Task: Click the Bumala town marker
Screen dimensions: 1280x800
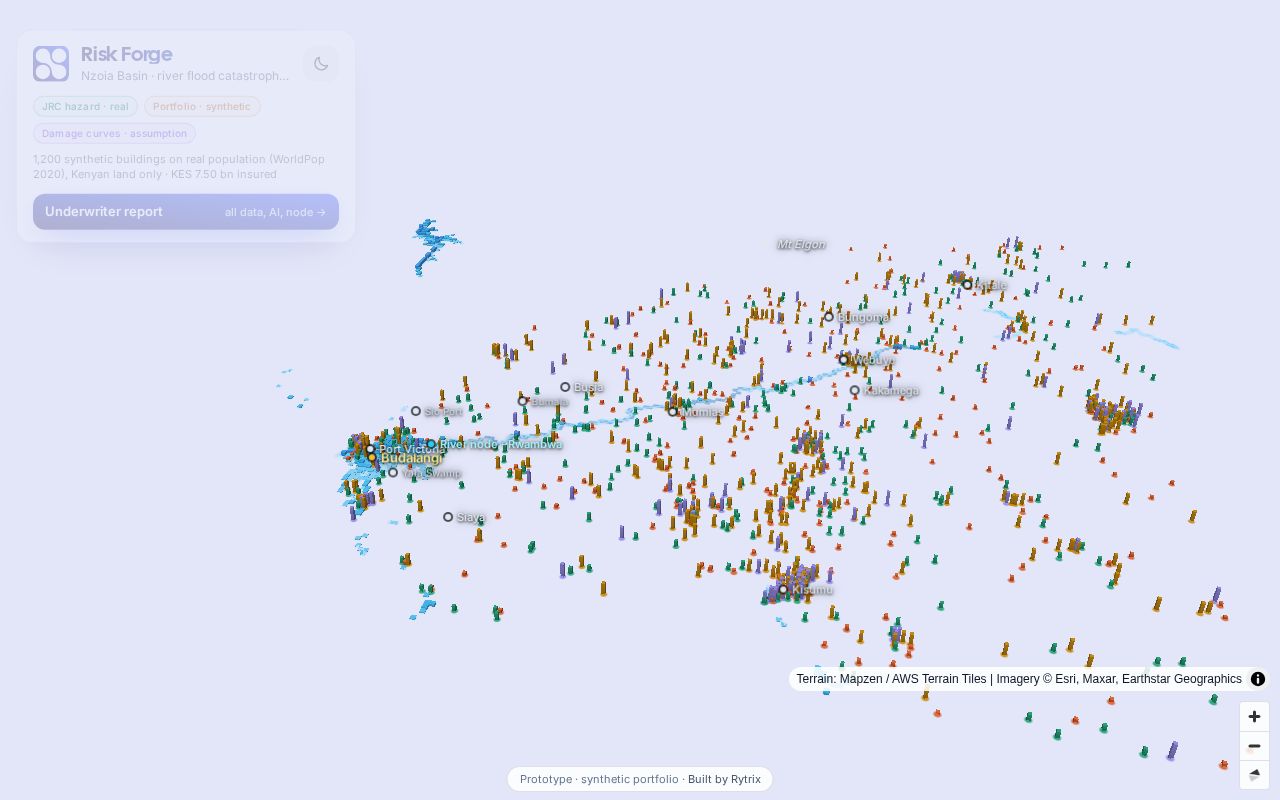Action: click(522, 401)
